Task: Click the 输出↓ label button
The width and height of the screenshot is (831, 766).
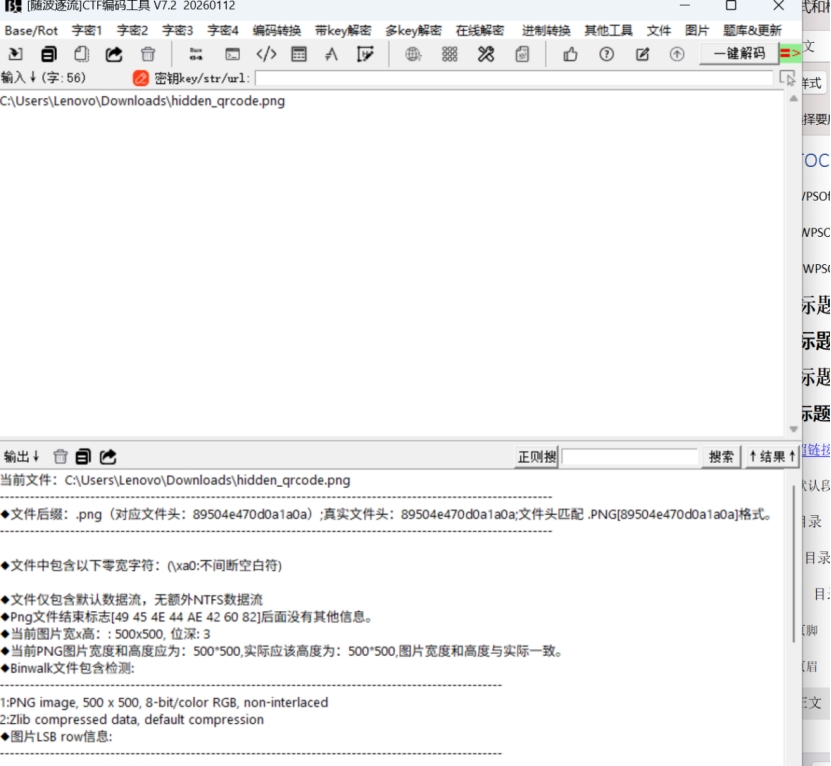Action: [x=21, y=456]
